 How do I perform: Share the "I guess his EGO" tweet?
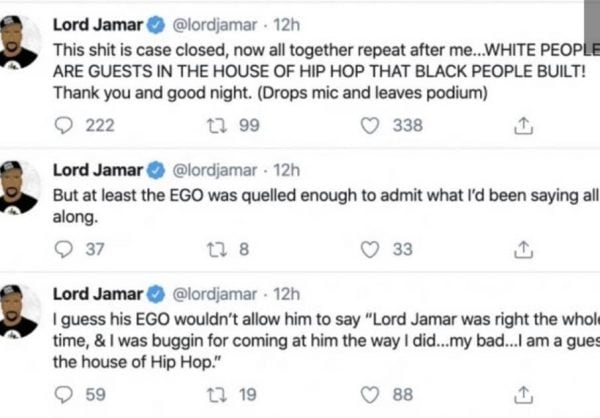coord(520,396)
